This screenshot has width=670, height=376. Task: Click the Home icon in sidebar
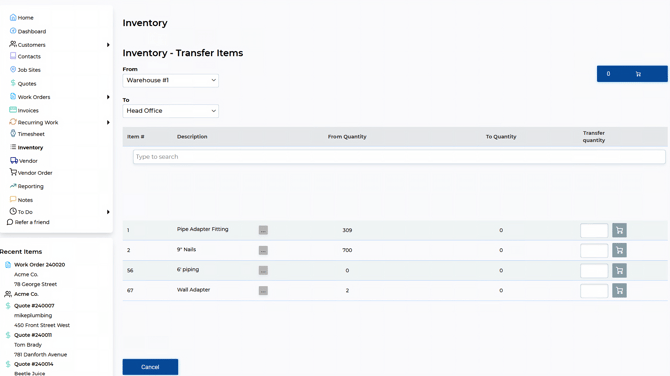coord(13,18)
